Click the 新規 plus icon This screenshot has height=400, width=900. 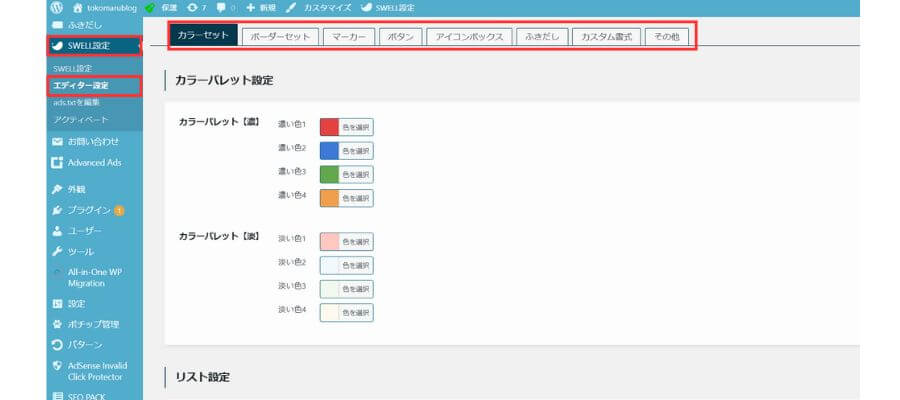tap(250, 7)
